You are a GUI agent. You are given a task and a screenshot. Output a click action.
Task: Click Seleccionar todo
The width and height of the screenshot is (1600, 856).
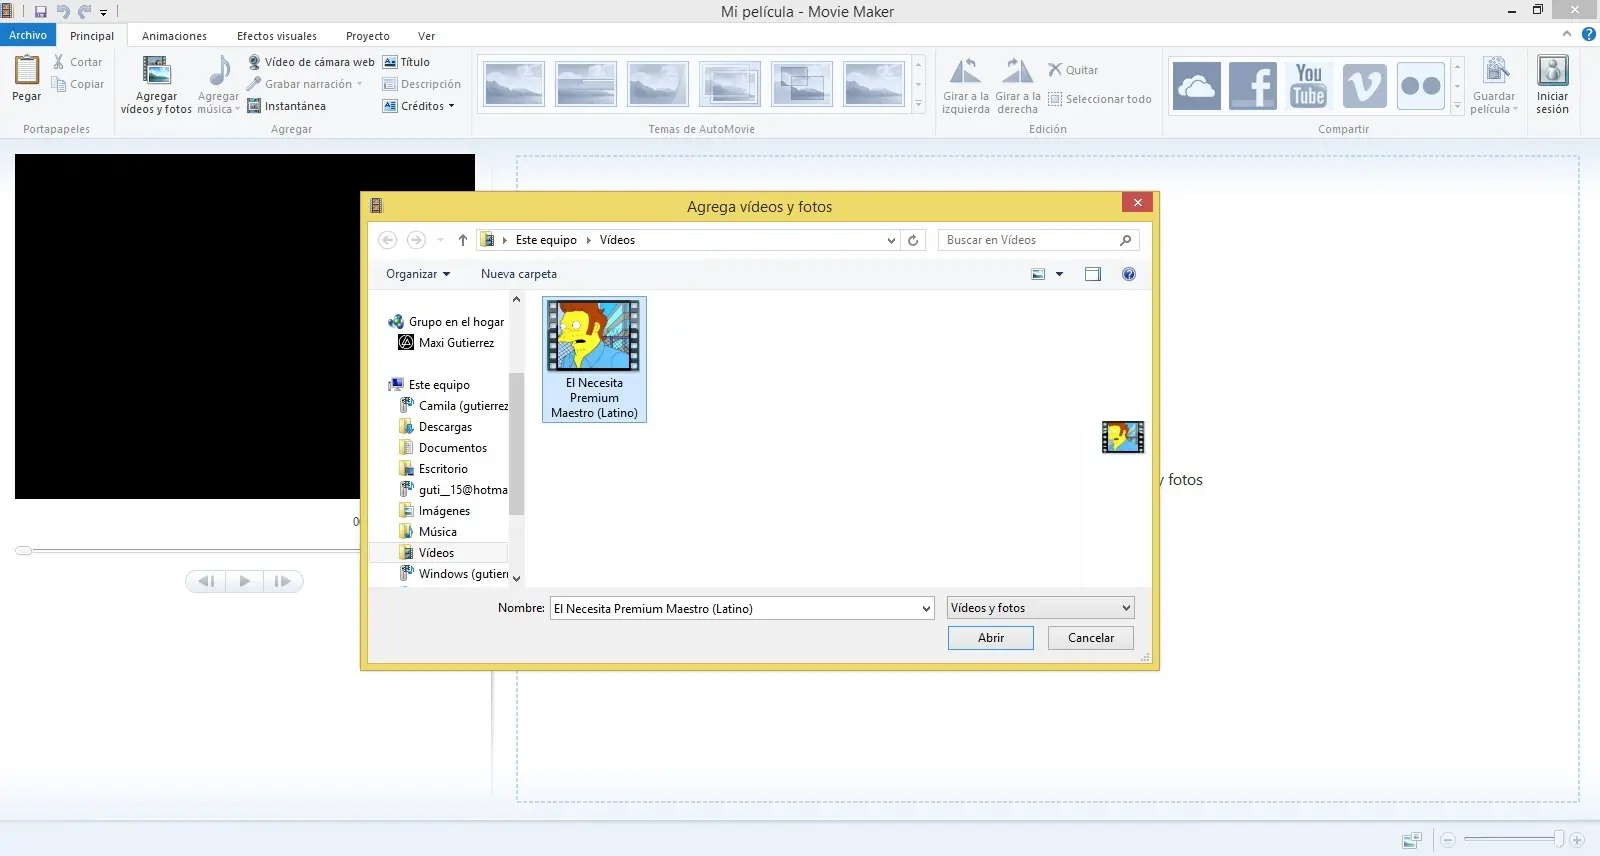coord(1099,99)
